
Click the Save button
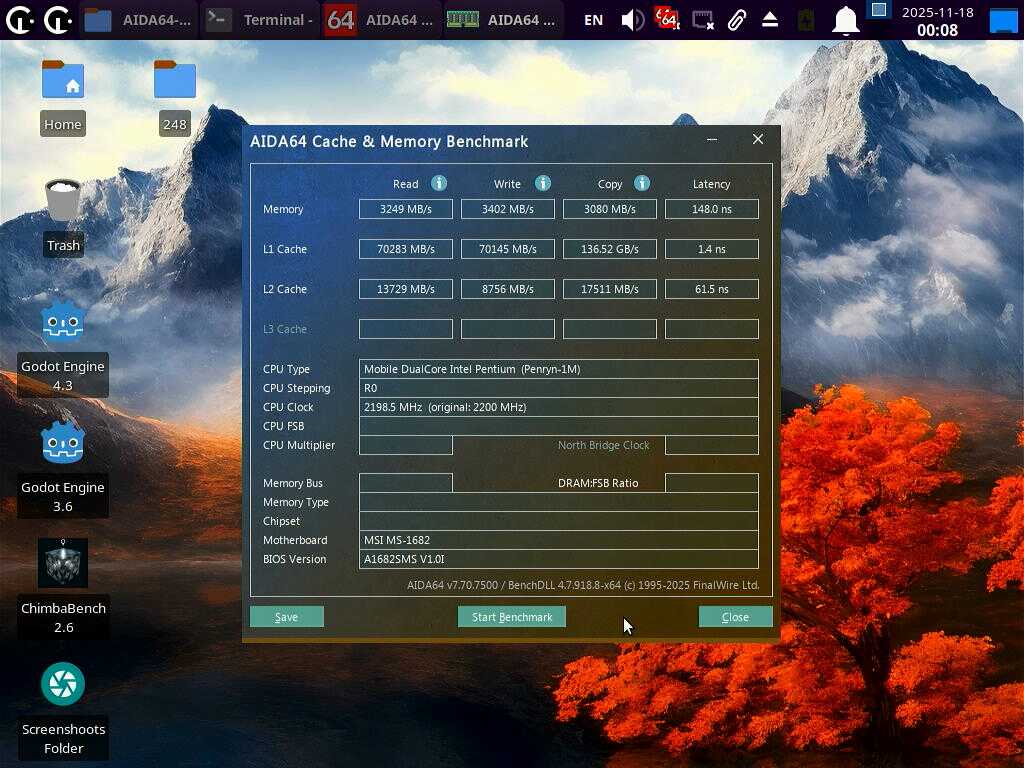point(287,616)
